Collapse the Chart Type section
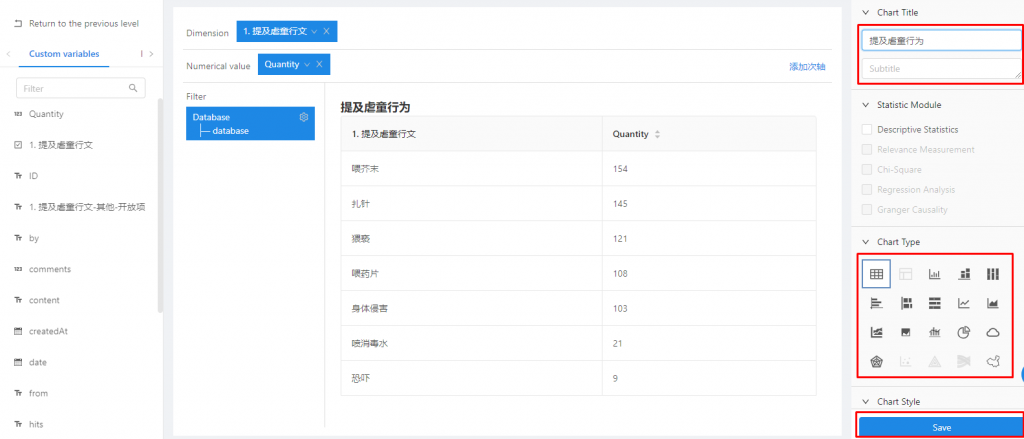The image size is (1024, 439). pos(866,242)
